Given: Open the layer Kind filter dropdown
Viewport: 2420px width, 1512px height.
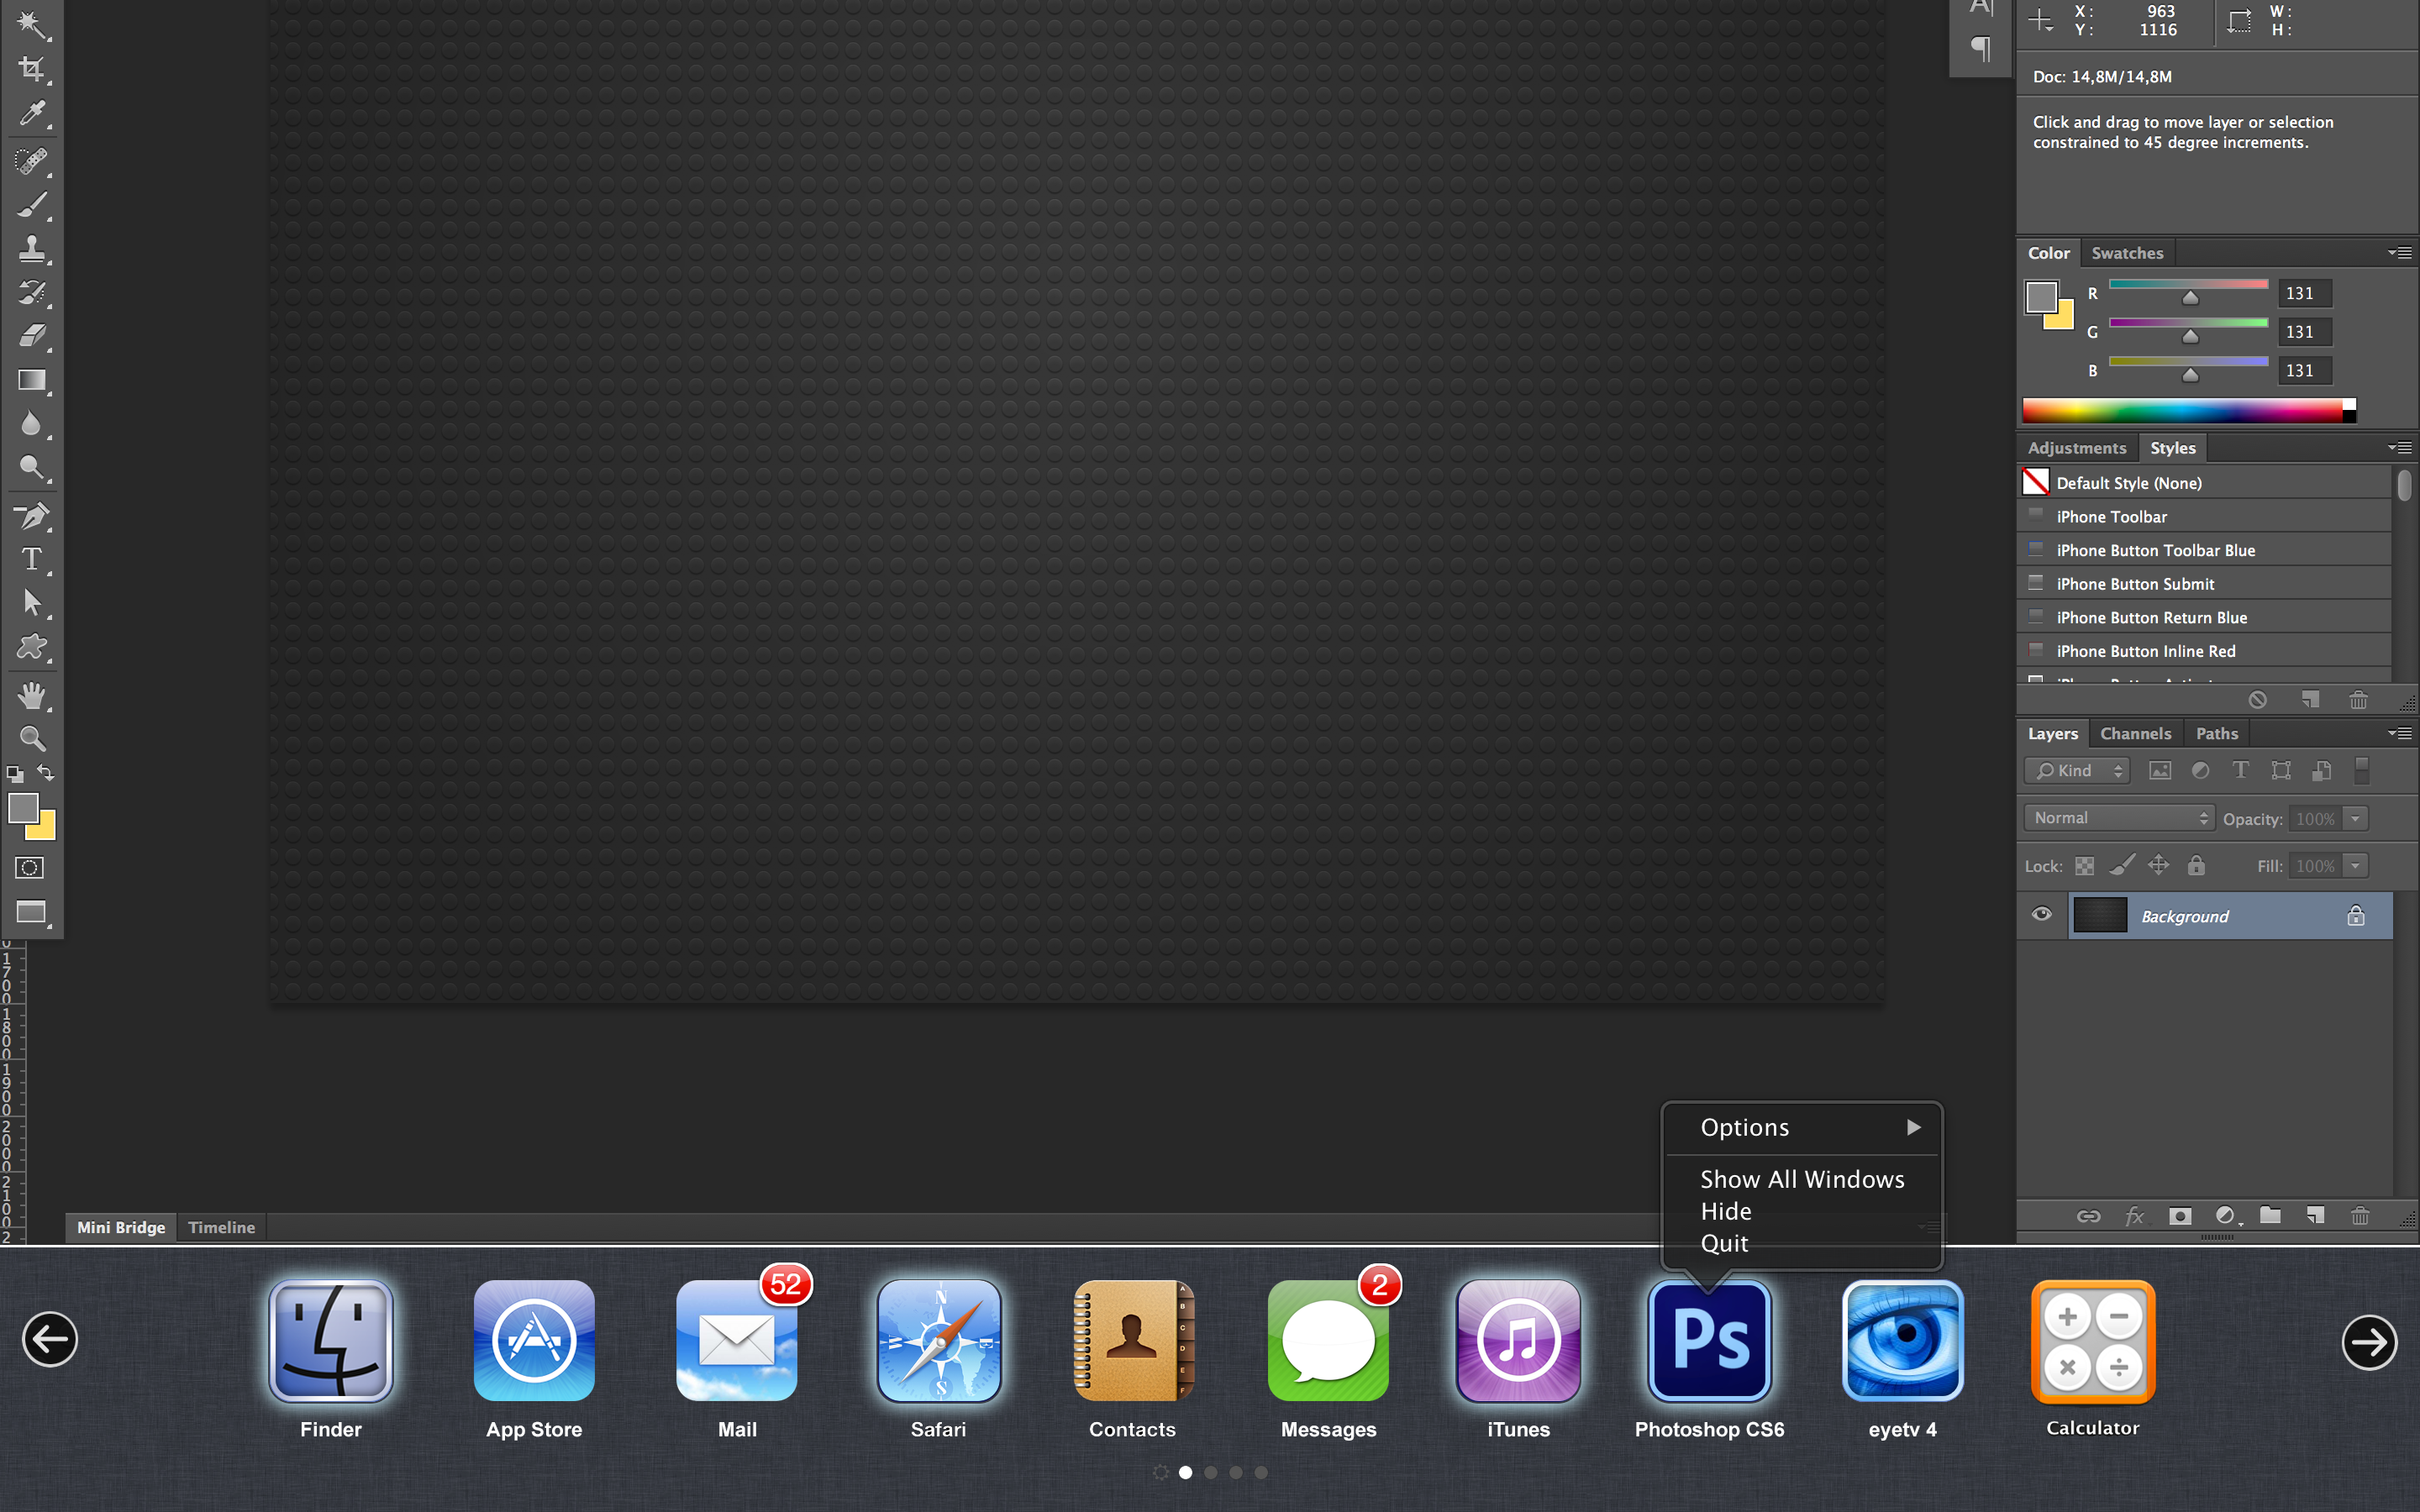Looking at the screenshot, I should 2077,770.
